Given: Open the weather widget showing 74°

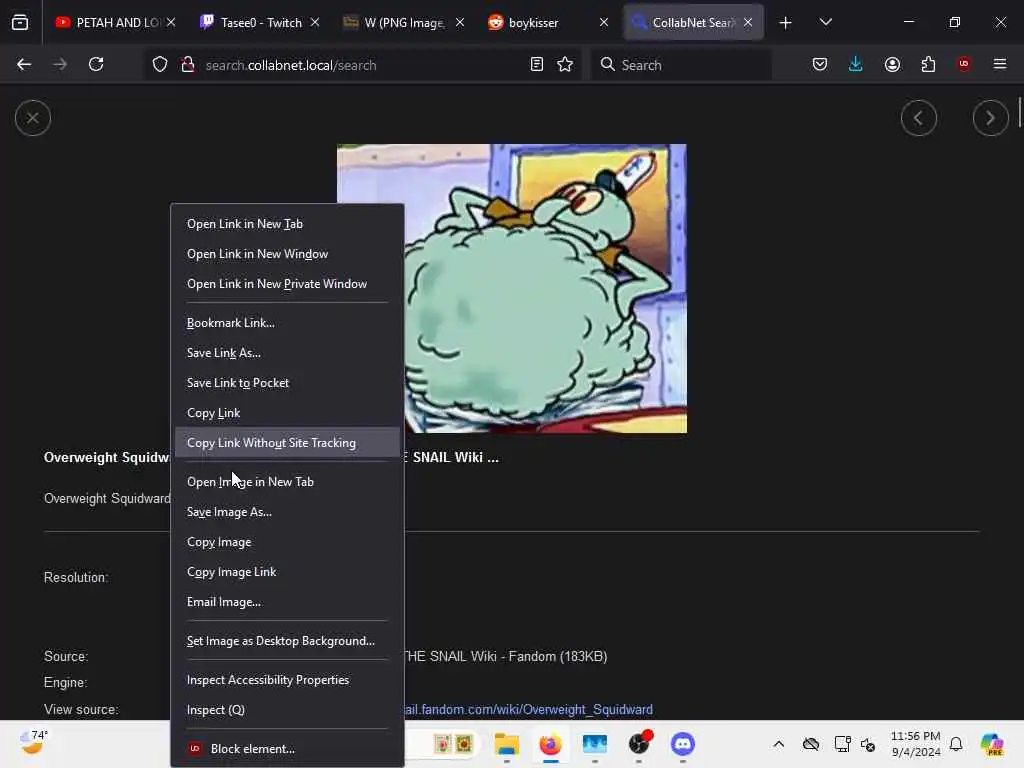Looking at the screenshot, I should 33,743.
